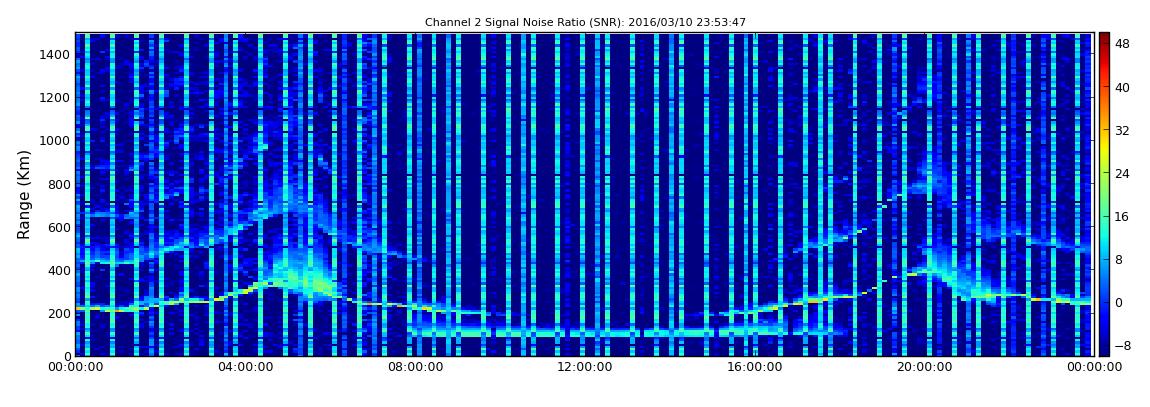1150x407 pixels.
Task: Click the 1200 range tick label
Action: 56,98
